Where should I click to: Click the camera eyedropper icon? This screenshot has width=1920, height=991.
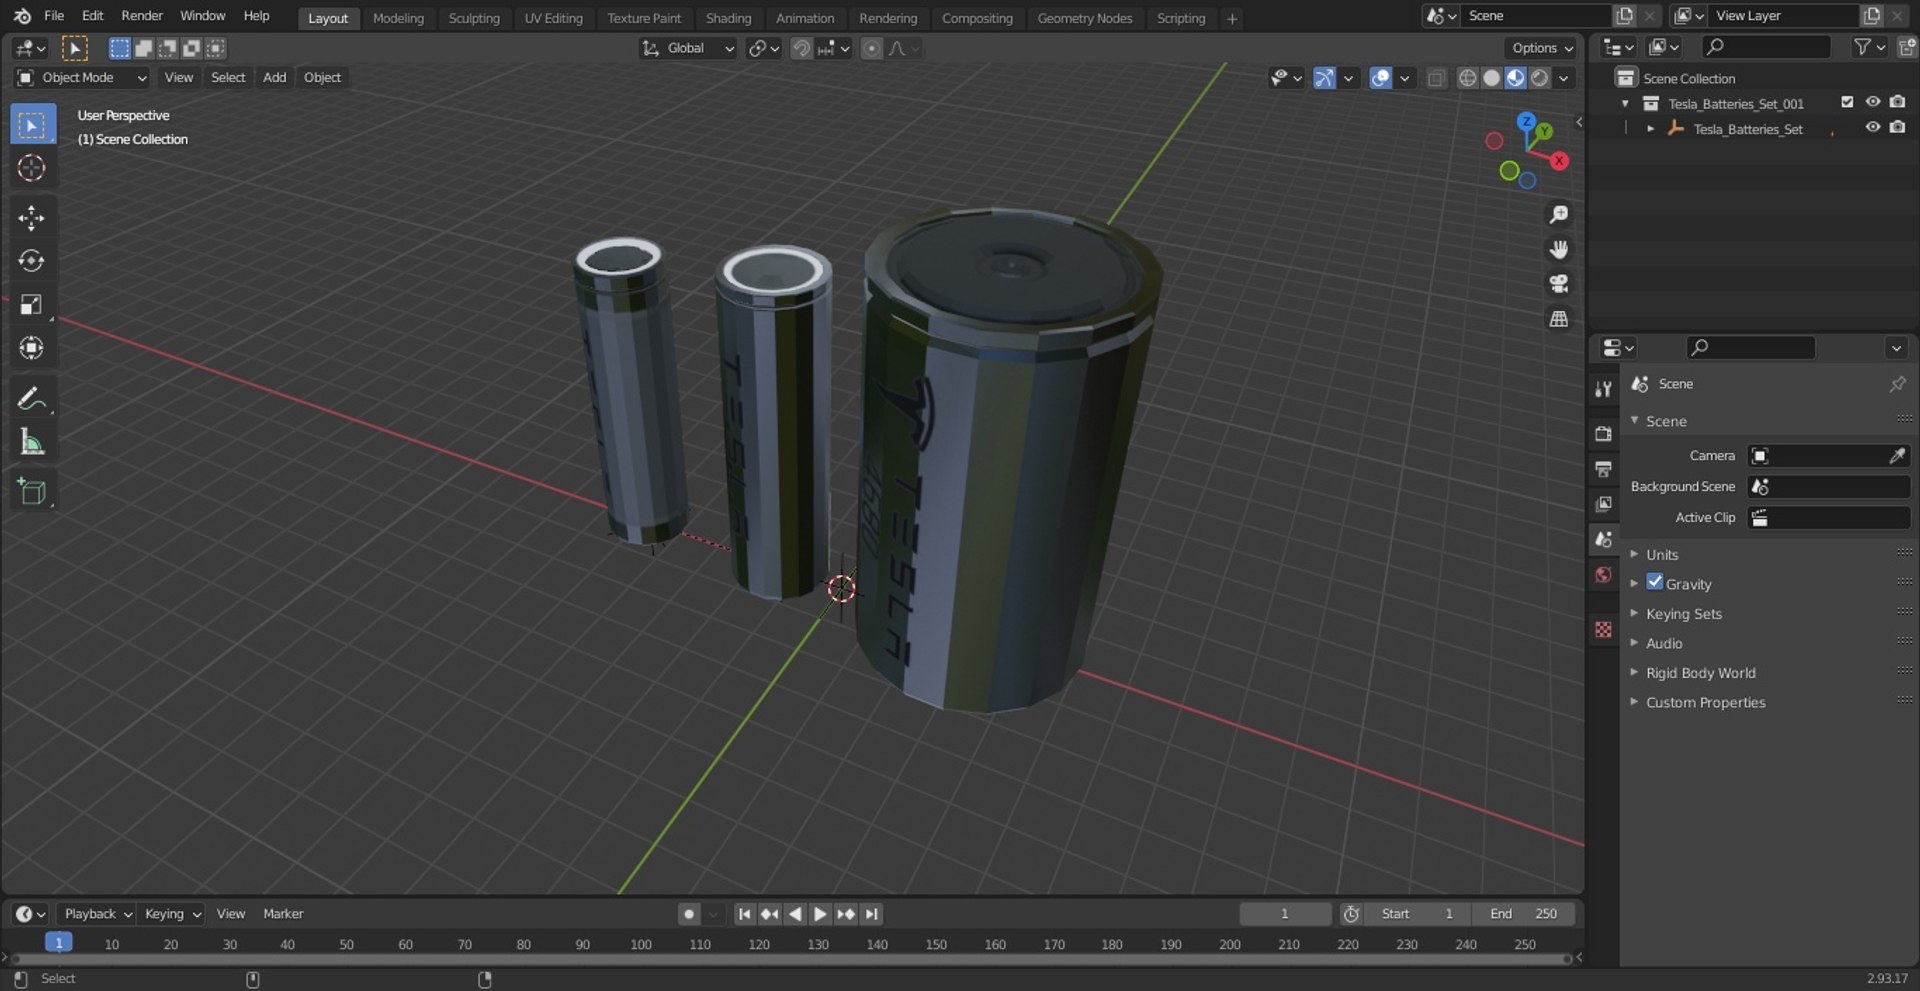pyautogui.click(x=1897, y=456)
